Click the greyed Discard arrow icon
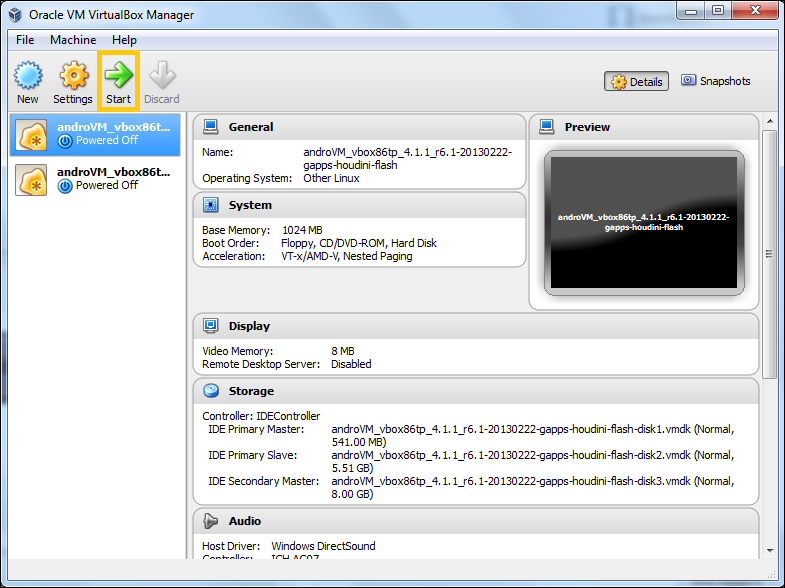 (x=162, y=75)
